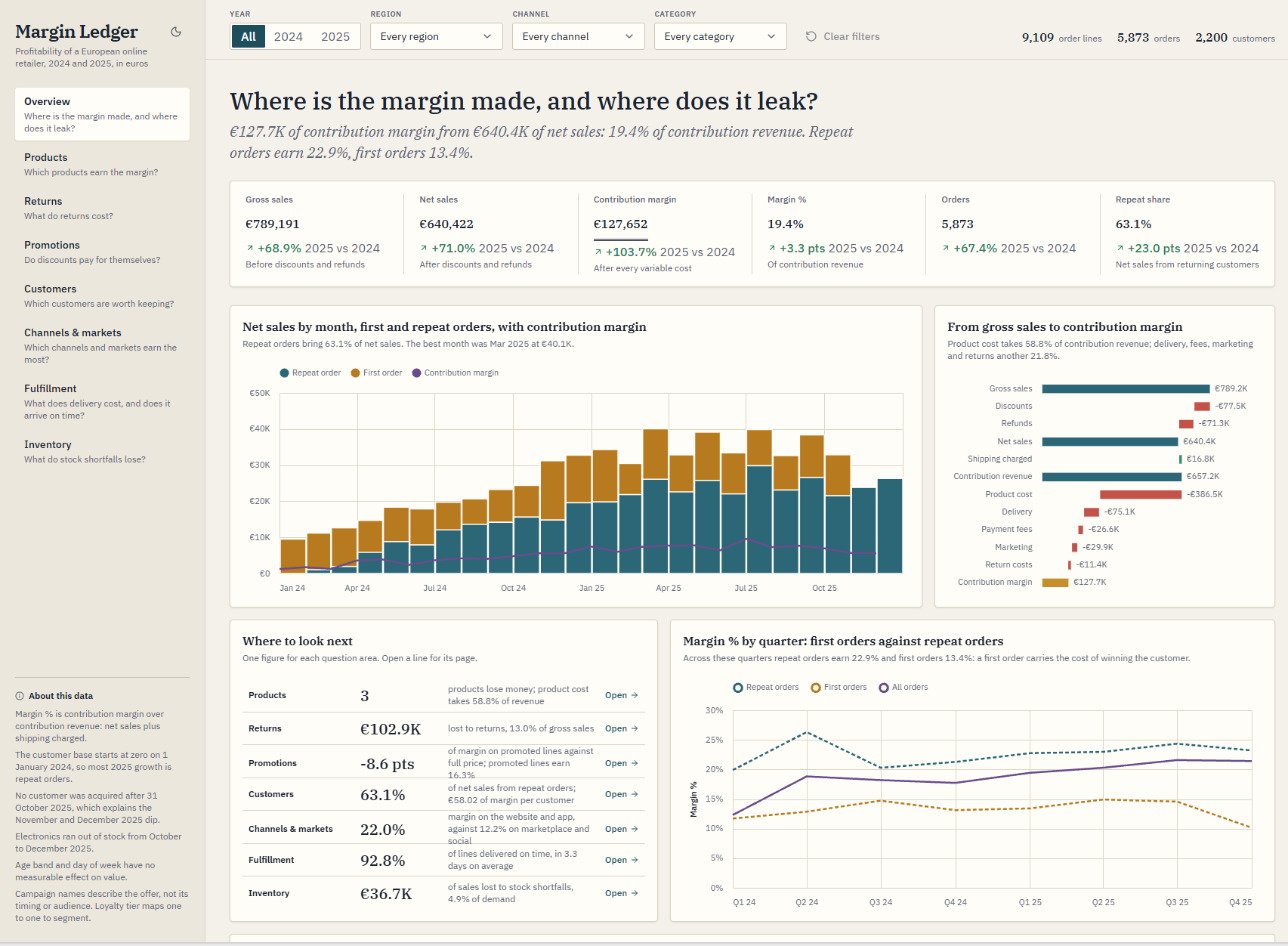
Task: Toggle dark mode with the moon icon
Action: click(x=176, y=32)
